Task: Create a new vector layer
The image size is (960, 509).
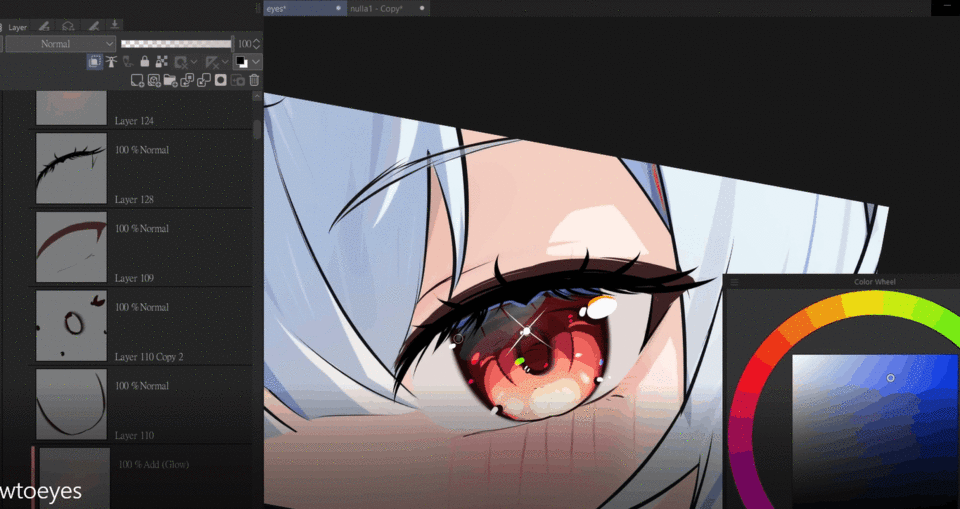Action: pyautogui.click(x=154, y=80)
